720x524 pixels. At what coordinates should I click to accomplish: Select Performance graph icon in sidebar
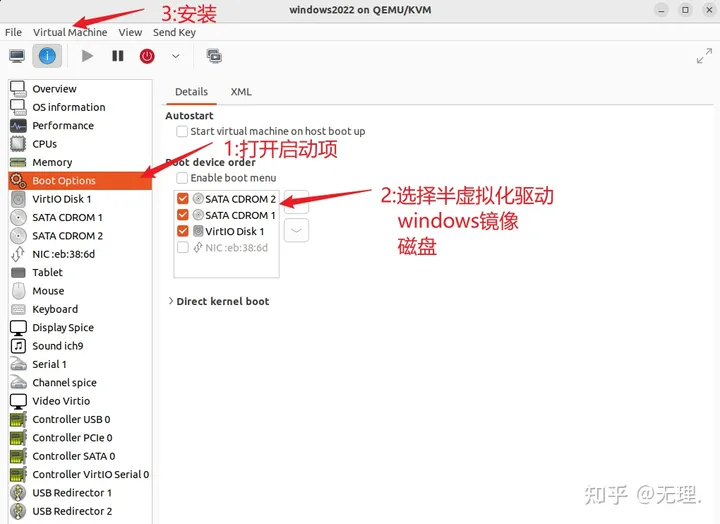point(18,125)
